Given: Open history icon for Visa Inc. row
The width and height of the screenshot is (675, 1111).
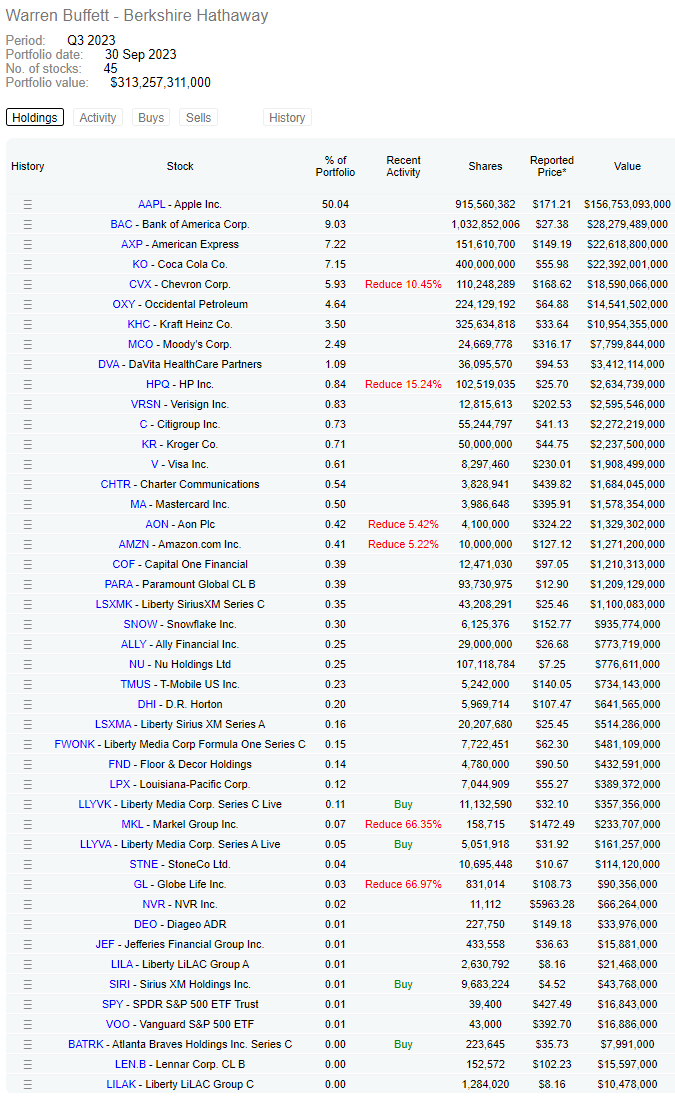Looking at the screenshot, I should tap(28, 465).
